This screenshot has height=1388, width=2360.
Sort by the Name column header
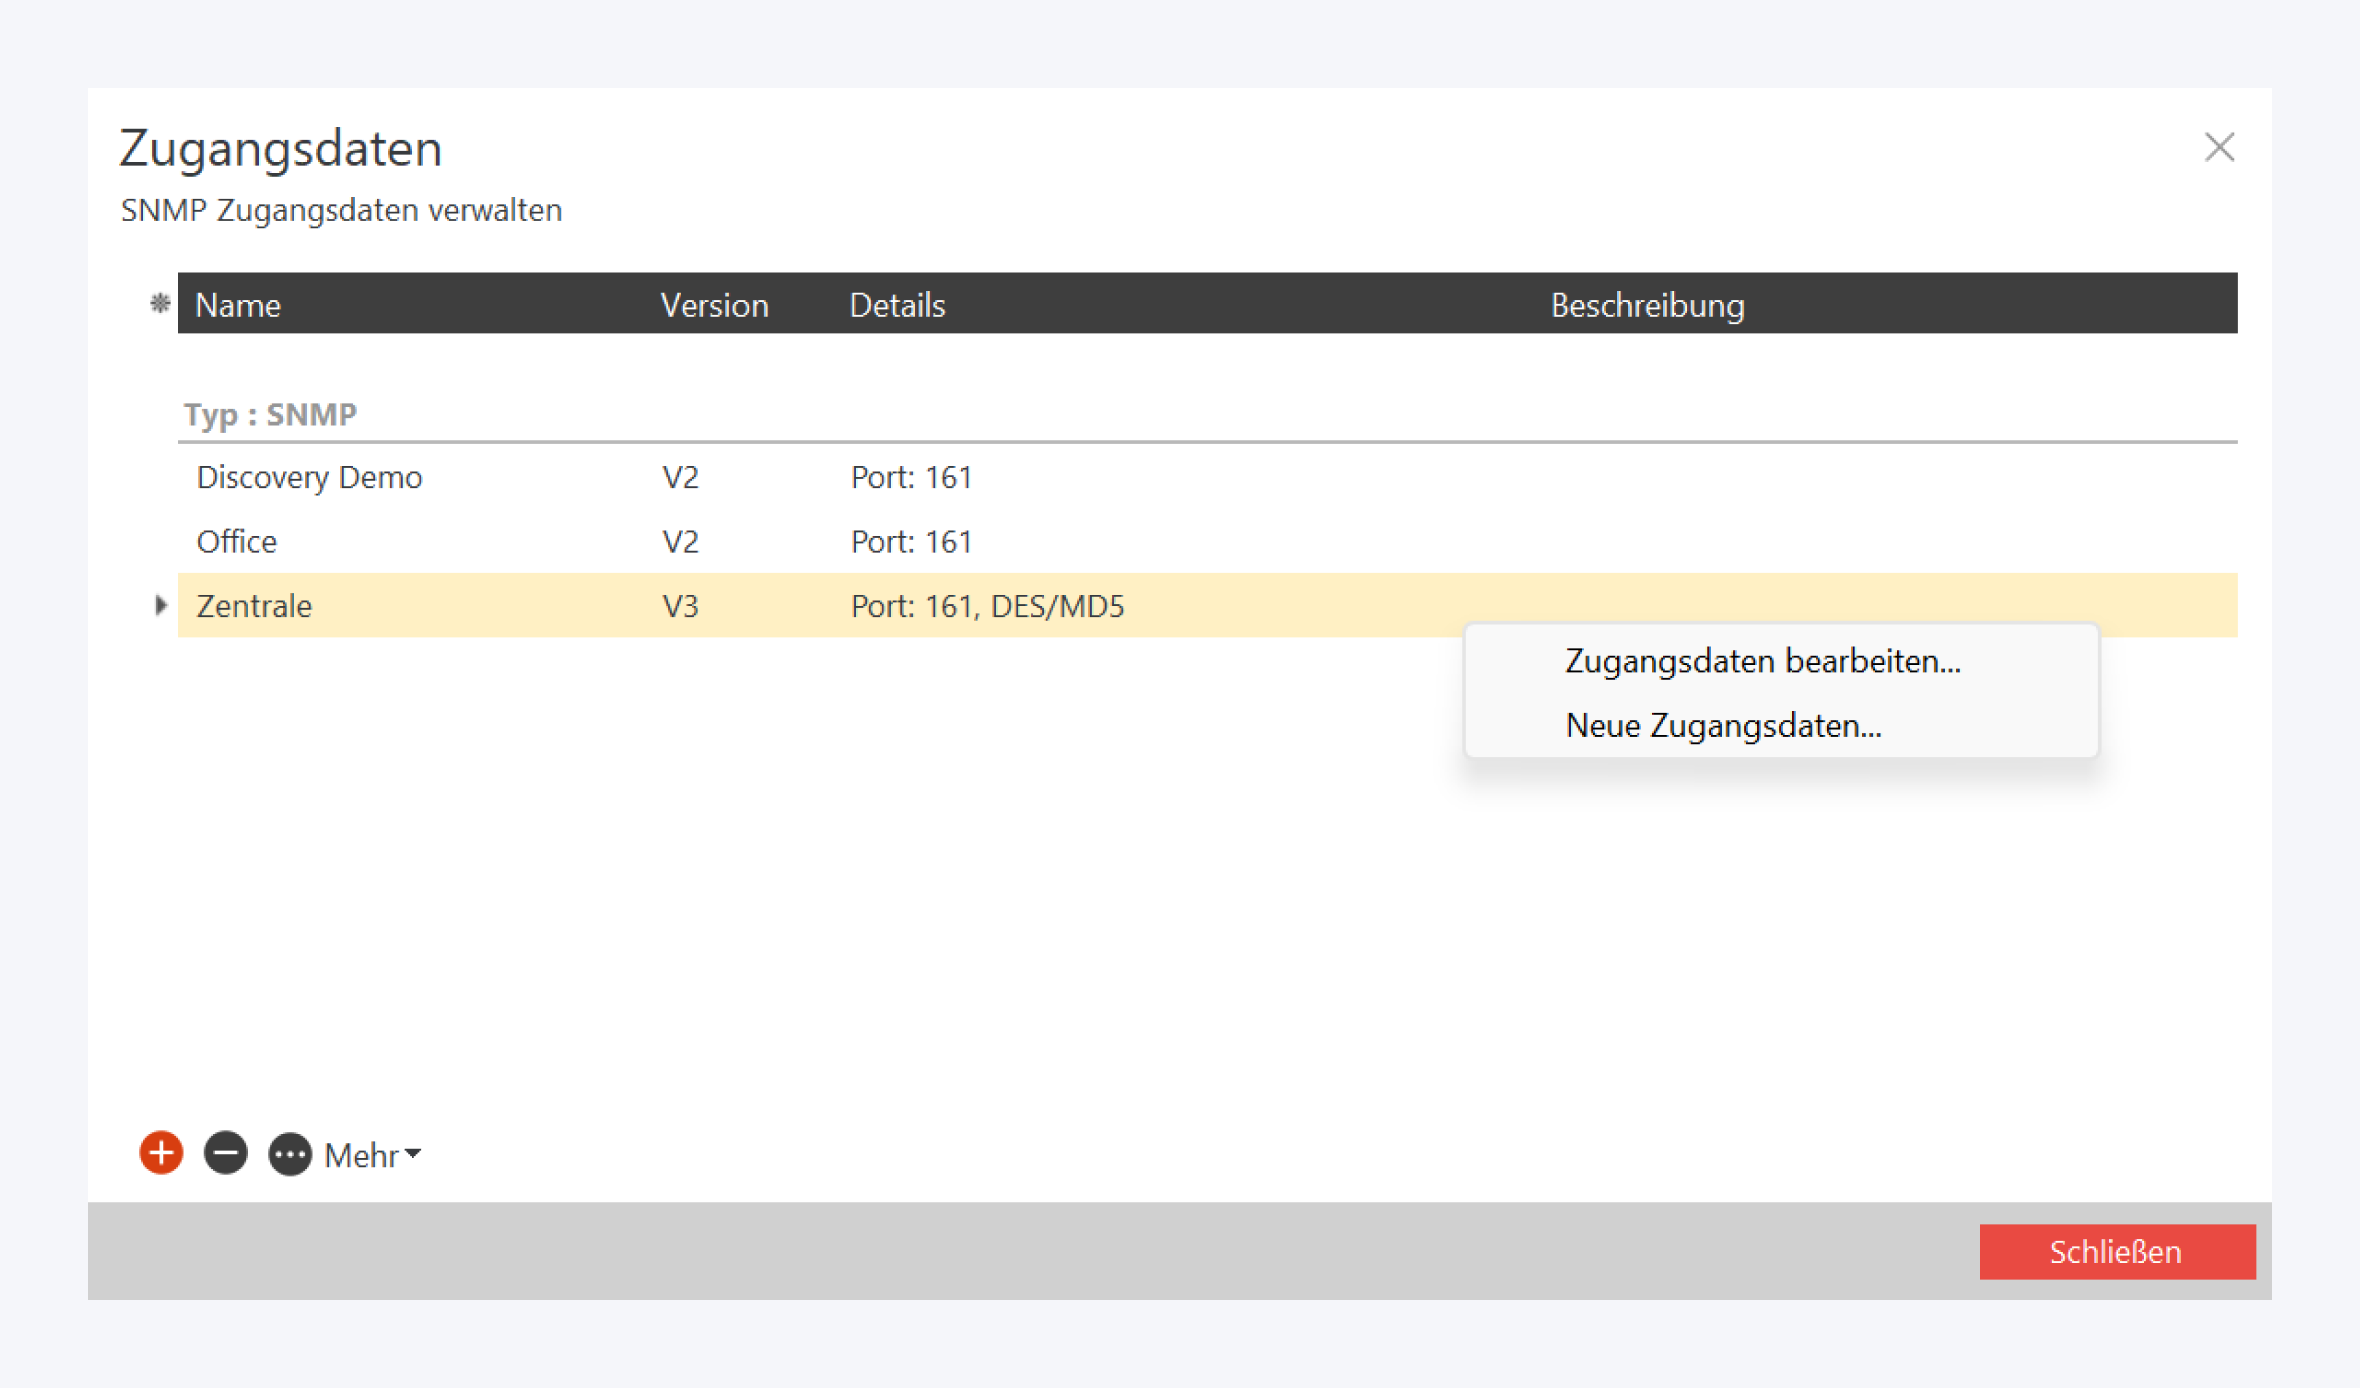click(238, 305)
